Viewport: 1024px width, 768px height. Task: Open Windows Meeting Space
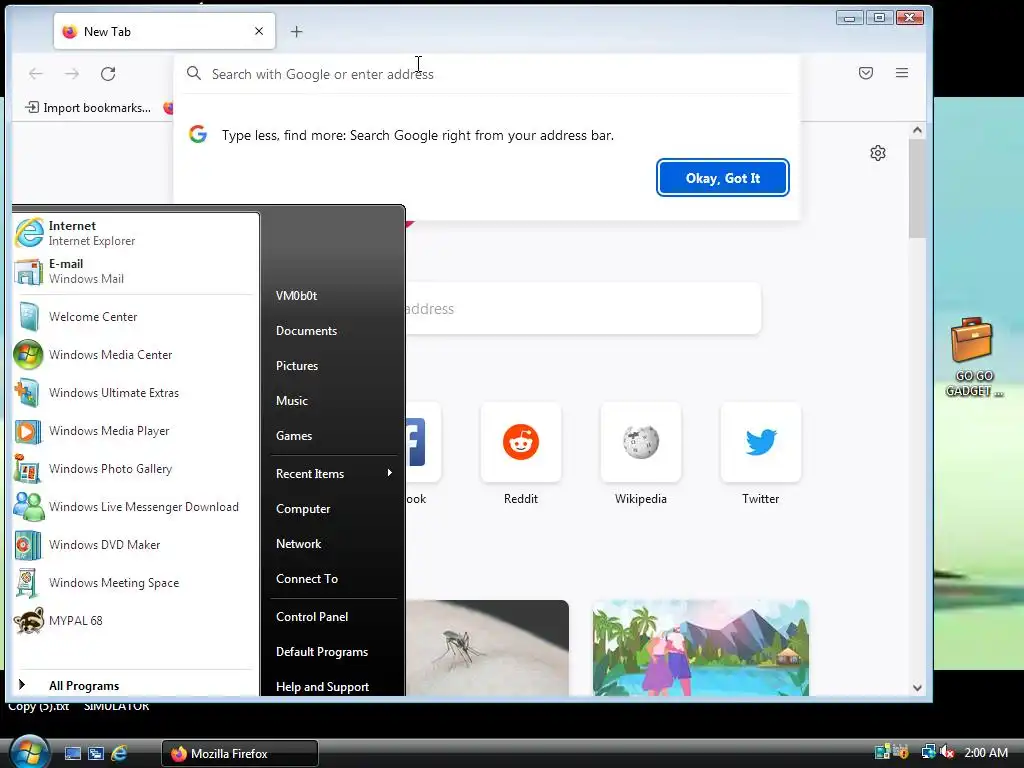(x=134, y=583)
